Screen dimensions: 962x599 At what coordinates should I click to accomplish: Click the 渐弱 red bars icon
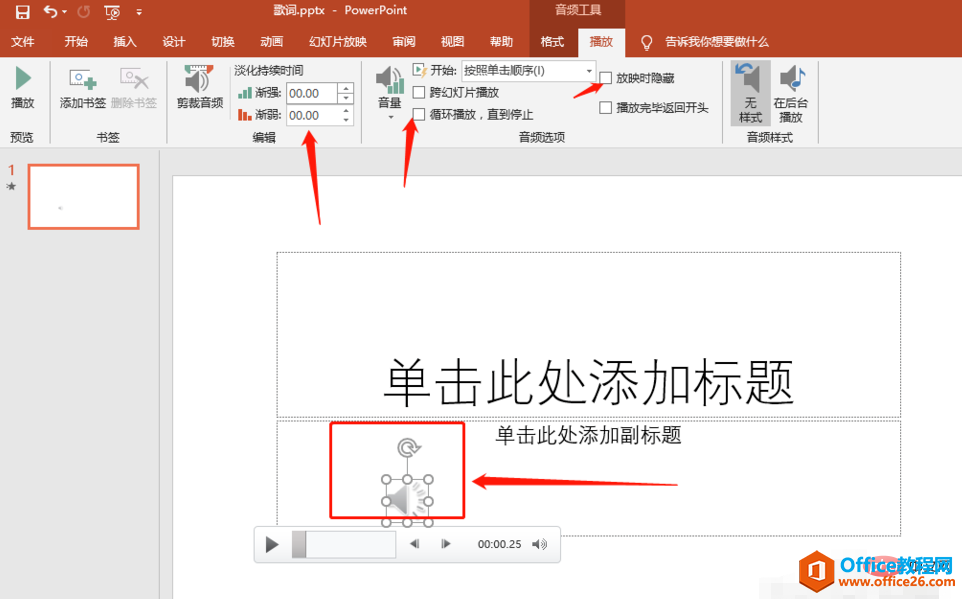click(x=245, y=115)
